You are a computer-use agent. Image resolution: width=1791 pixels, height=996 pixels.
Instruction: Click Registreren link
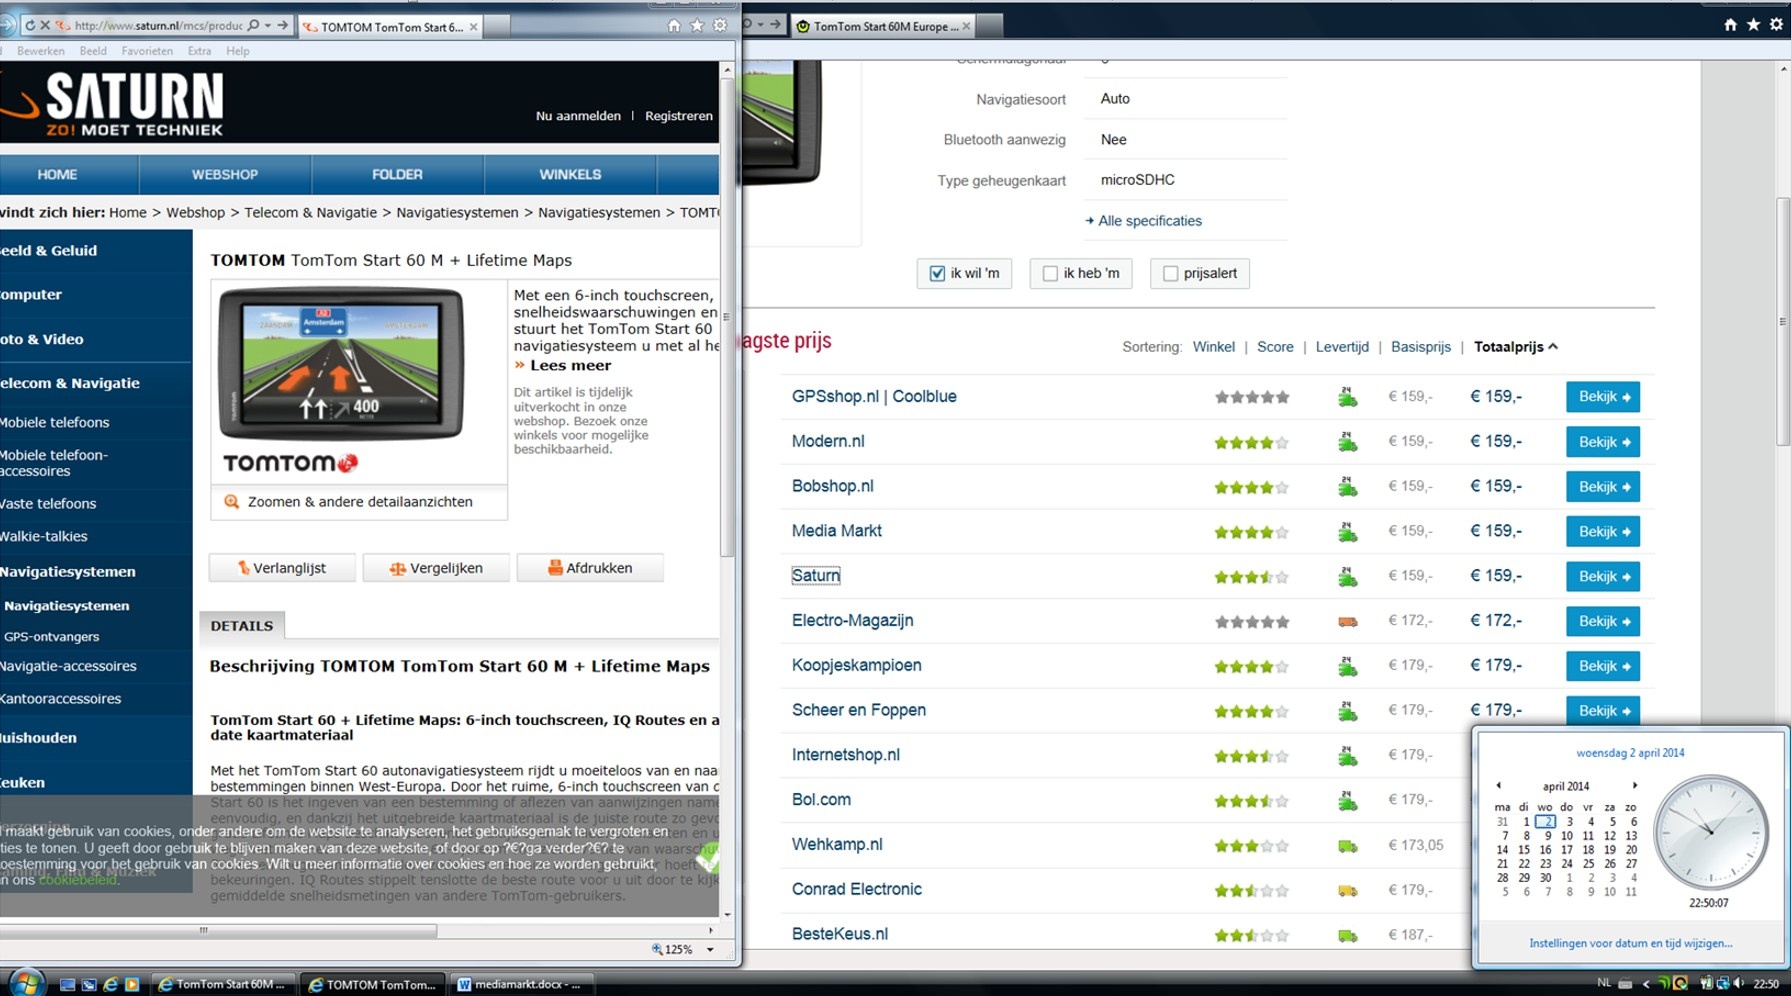(679, 116)
